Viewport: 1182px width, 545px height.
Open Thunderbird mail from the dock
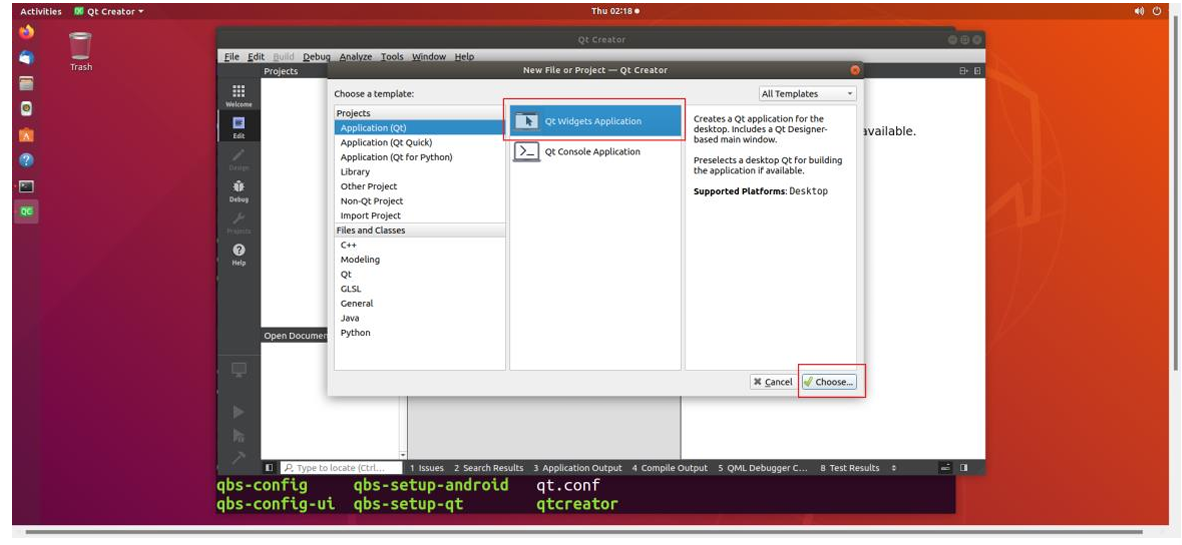[26, 58]
